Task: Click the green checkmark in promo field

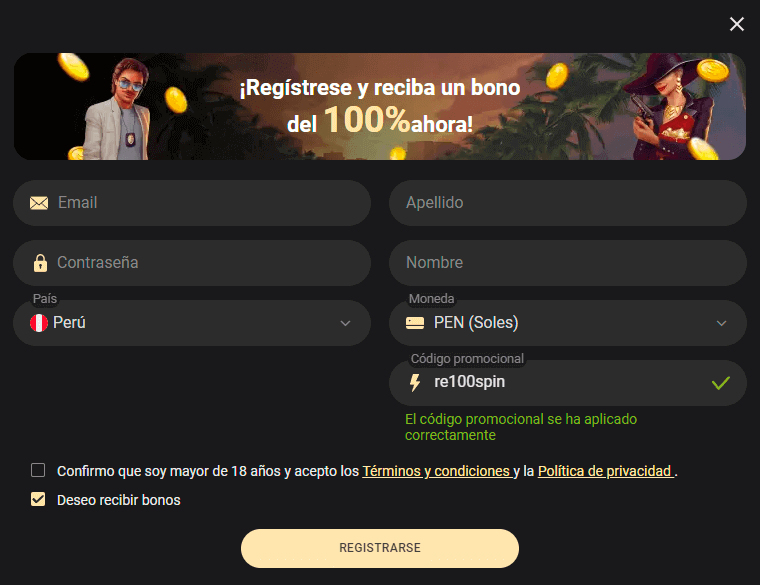Action: pyautogui.click(x=721, y=383)
